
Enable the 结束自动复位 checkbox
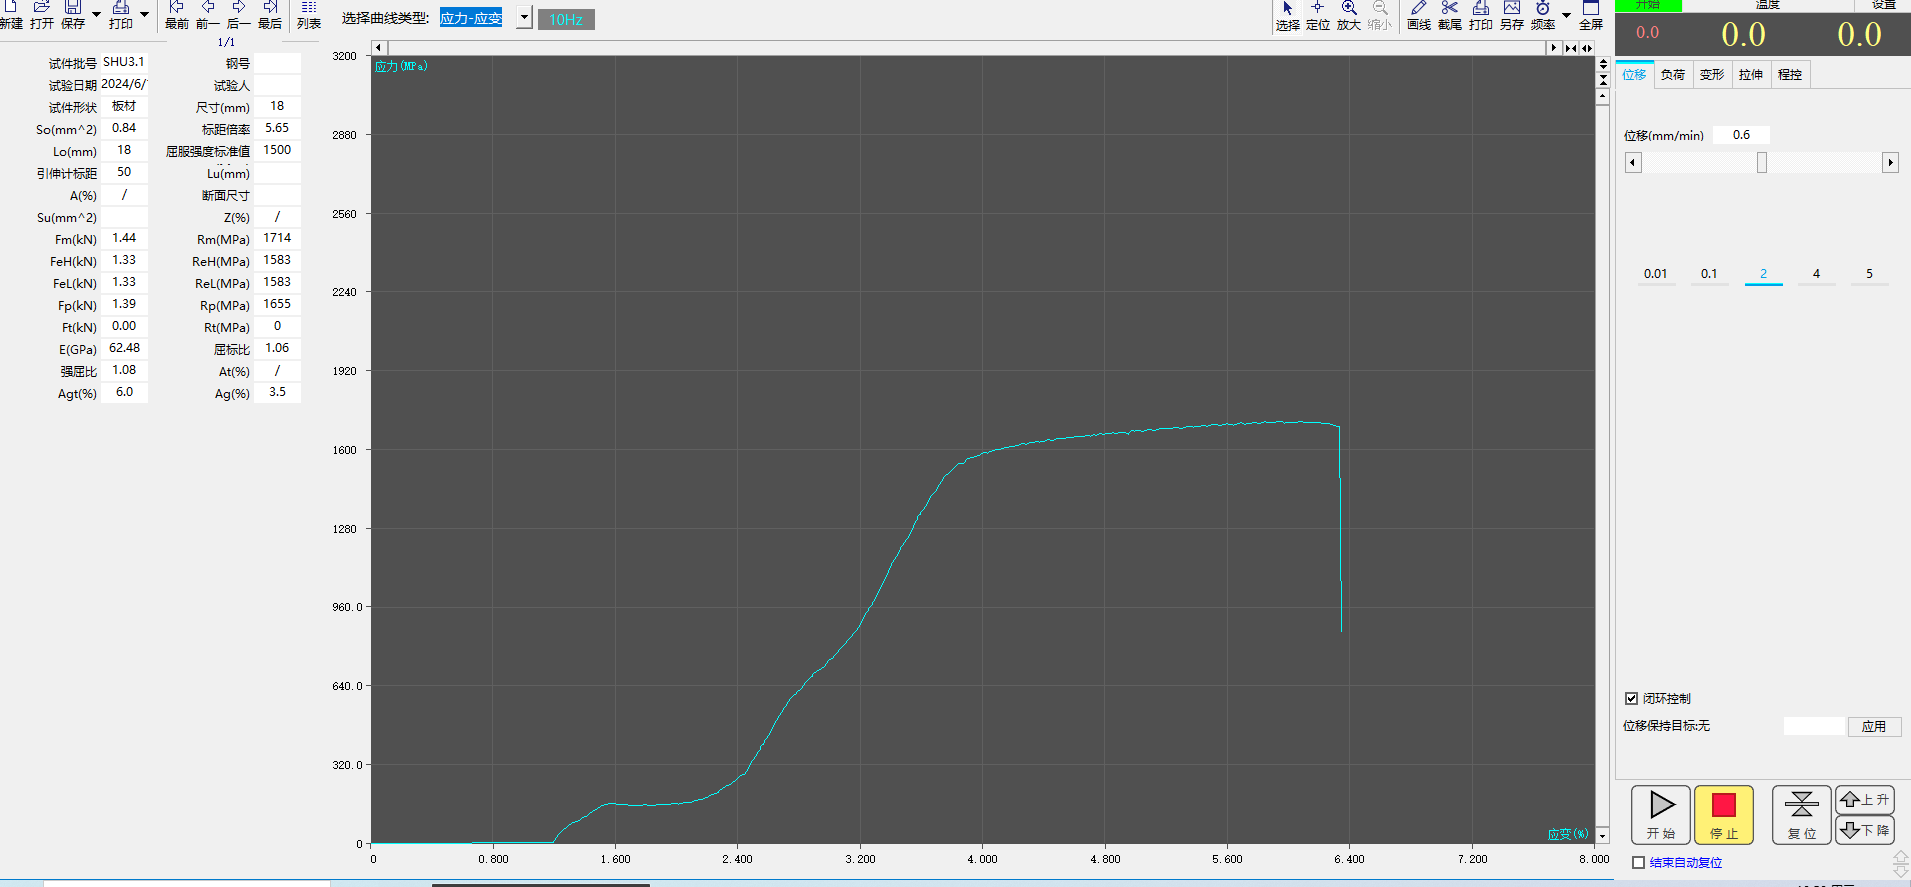click(x=1638, y=862)
